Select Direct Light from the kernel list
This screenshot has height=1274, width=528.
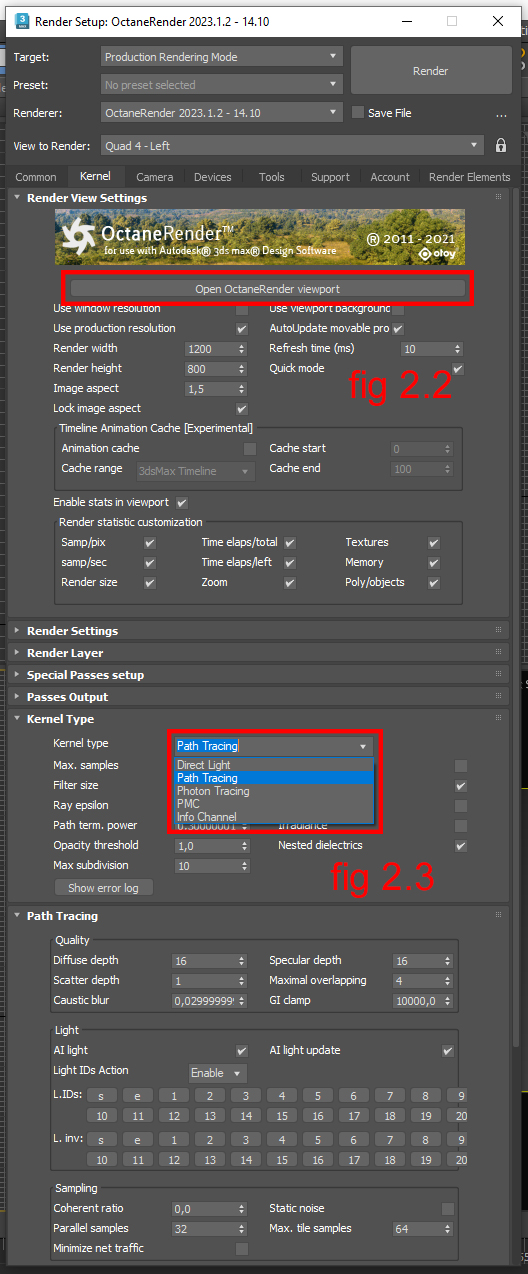point(273,765)
